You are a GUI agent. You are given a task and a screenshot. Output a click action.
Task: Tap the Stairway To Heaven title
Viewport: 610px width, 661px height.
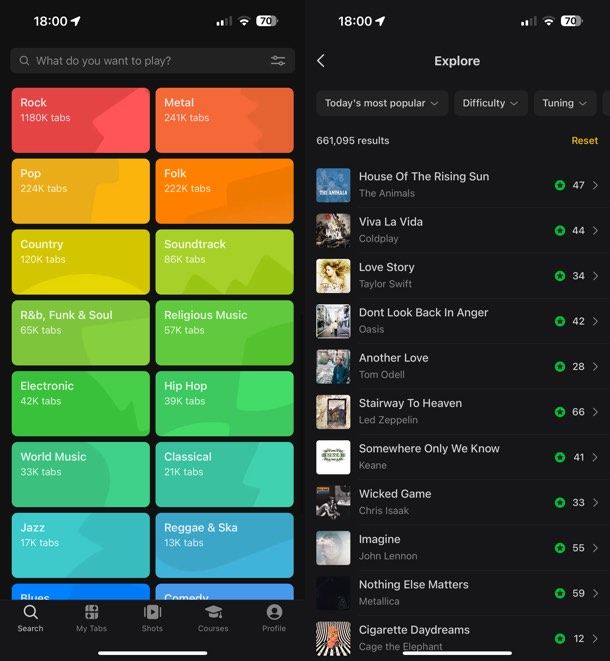pos(410,403)
